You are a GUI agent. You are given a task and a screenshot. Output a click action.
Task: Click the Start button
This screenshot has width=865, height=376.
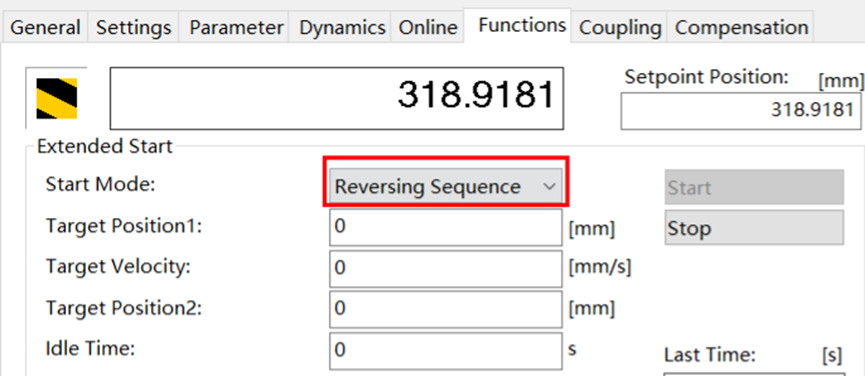point(754,187)
